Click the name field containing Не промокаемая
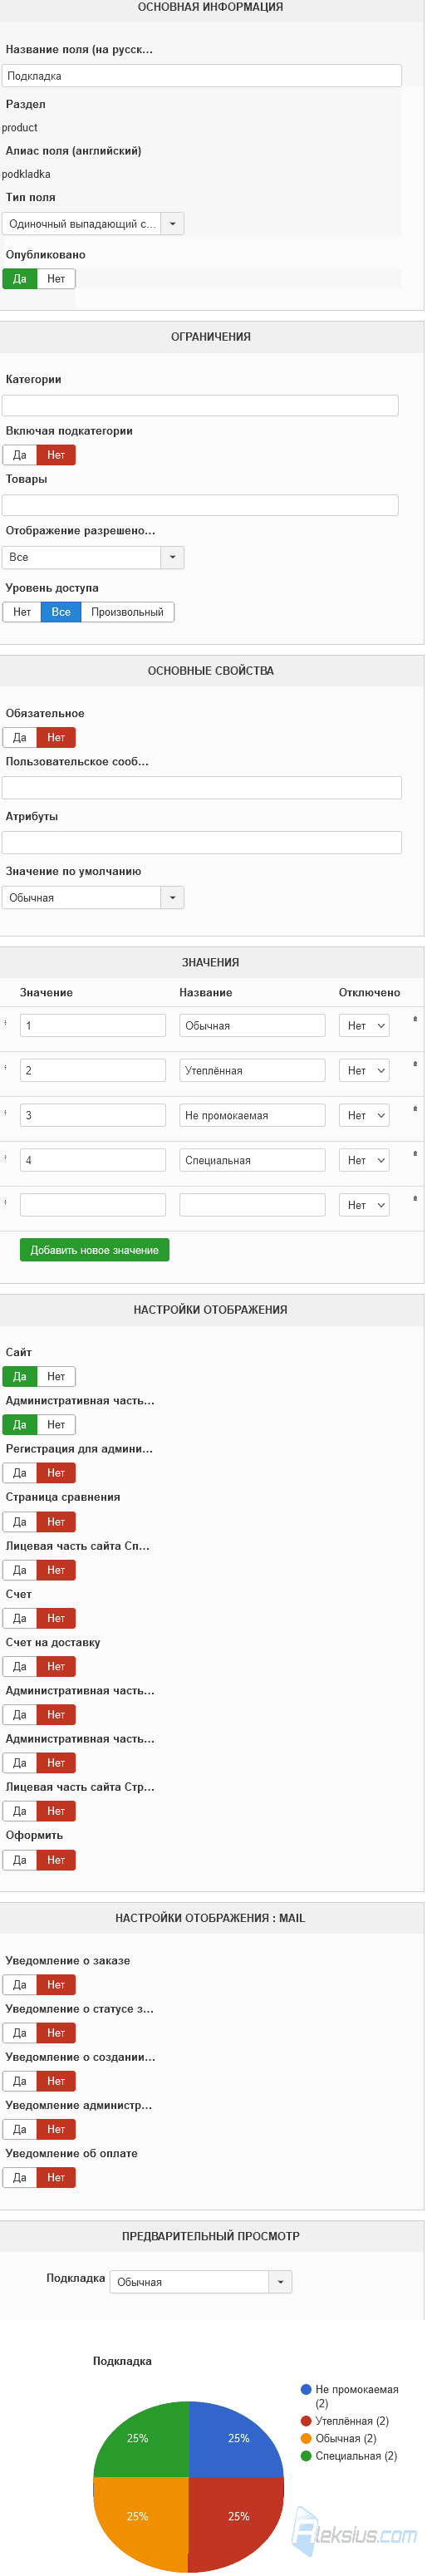Image resolution: width=427 pixels, height=2576 pixels. (x=253, y=1116)
